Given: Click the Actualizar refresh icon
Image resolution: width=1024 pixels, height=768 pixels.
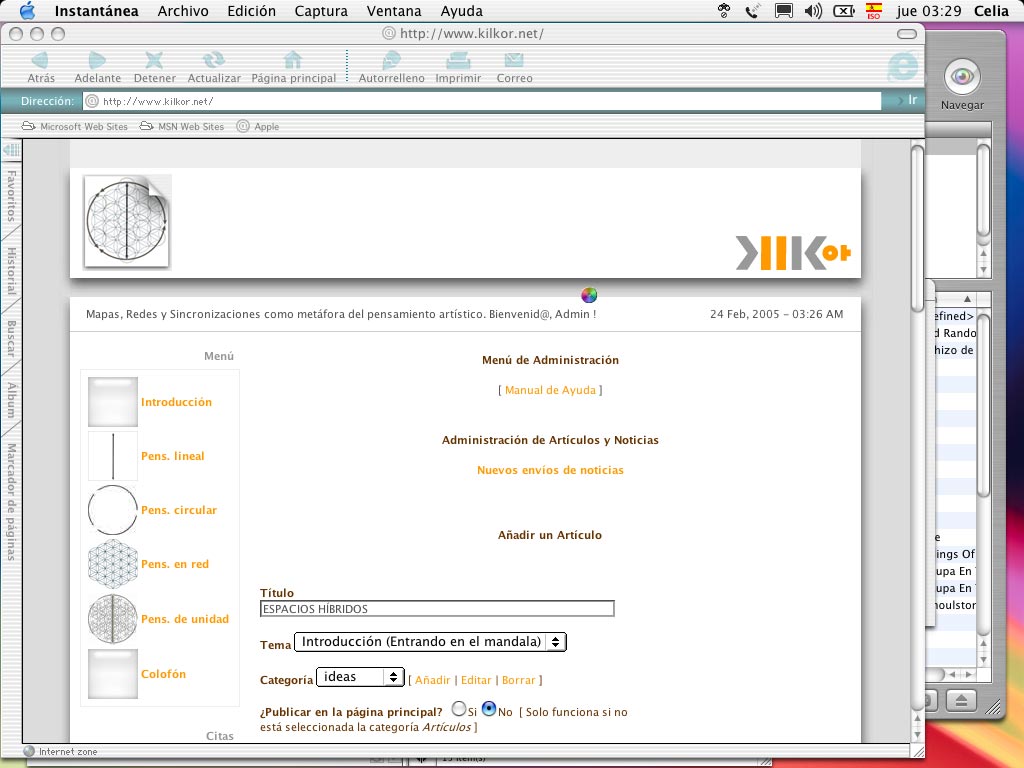Looking at the screenshot, I should pos(214,61).
